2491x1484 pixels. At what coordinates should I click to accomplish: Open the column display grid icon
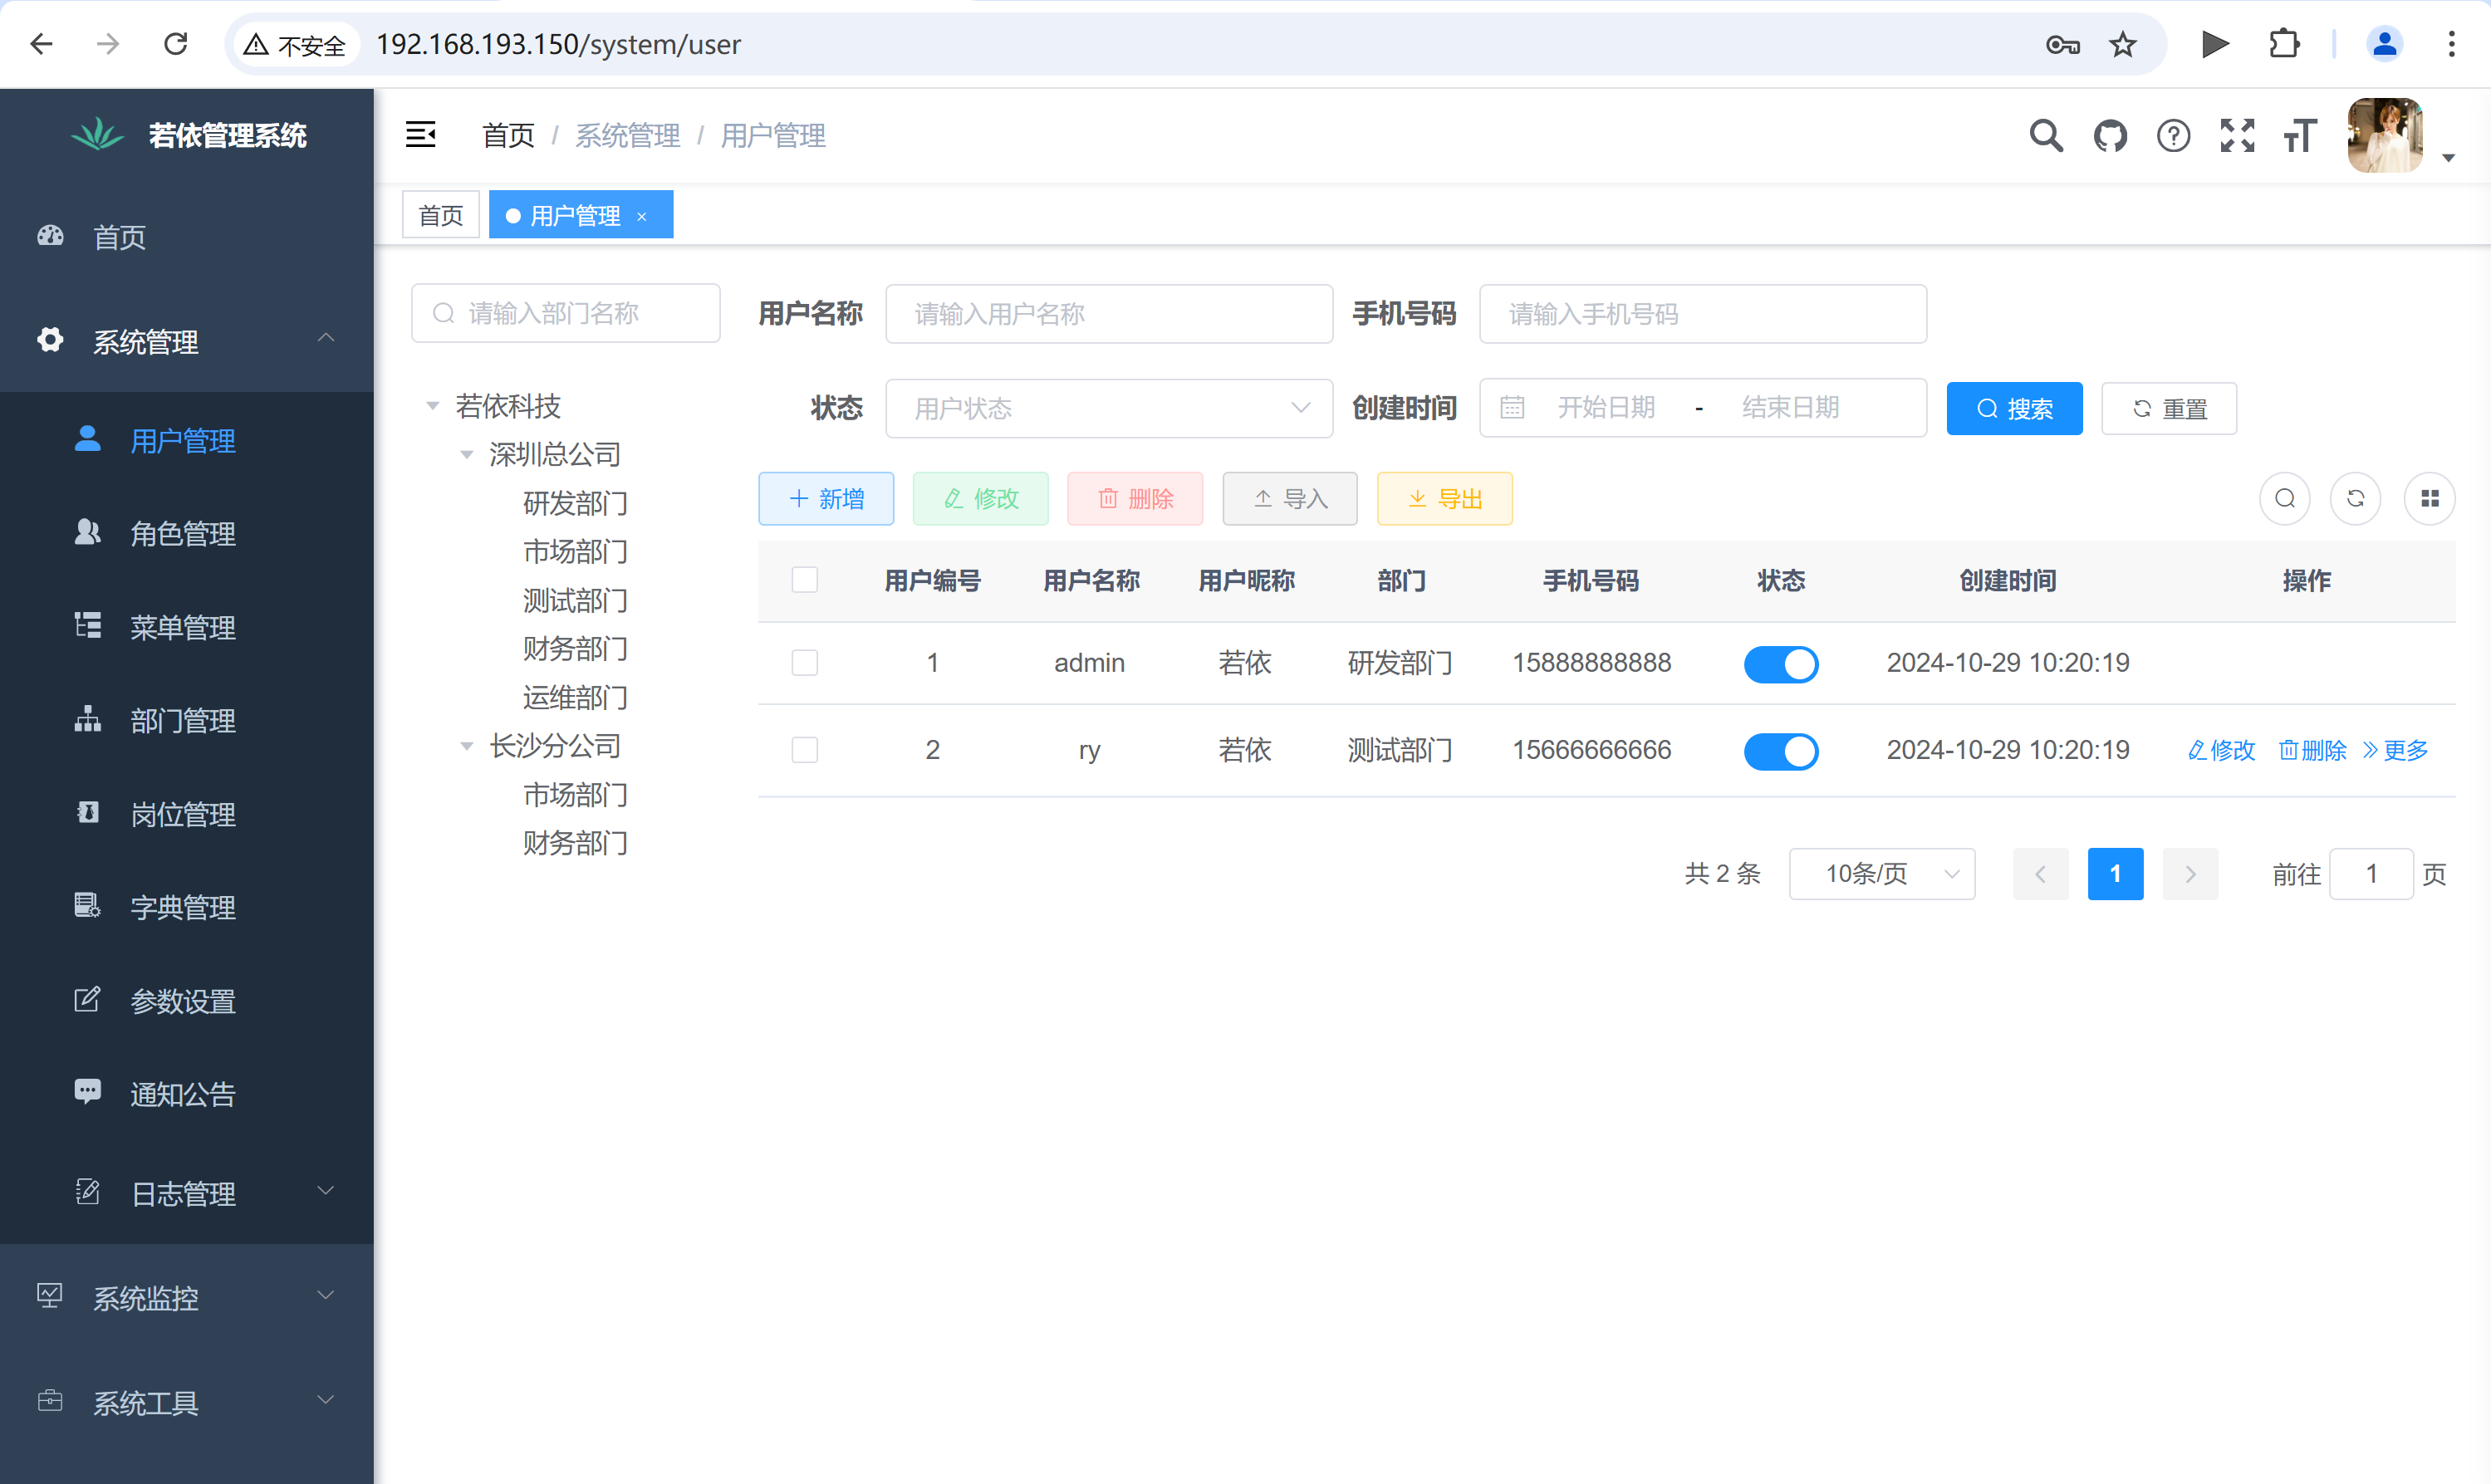pos(2430,498)
